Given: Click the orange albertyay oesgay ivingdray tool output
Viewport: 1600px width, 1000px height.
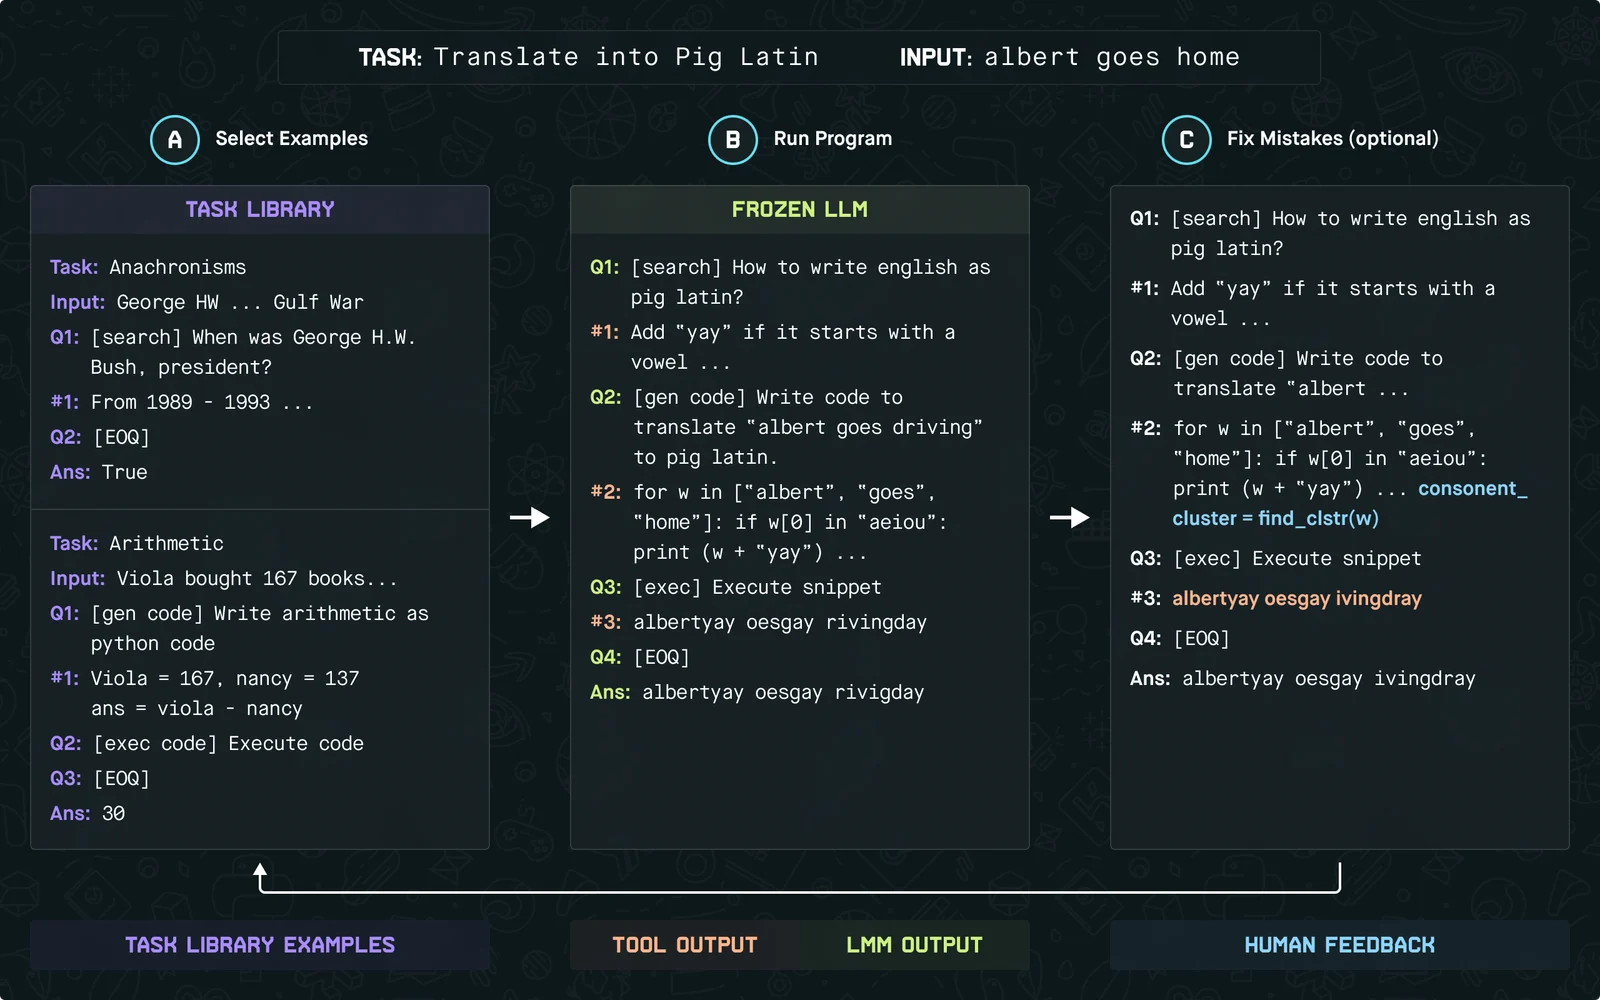Looking at the screenshot, I should coord(1297,598).
